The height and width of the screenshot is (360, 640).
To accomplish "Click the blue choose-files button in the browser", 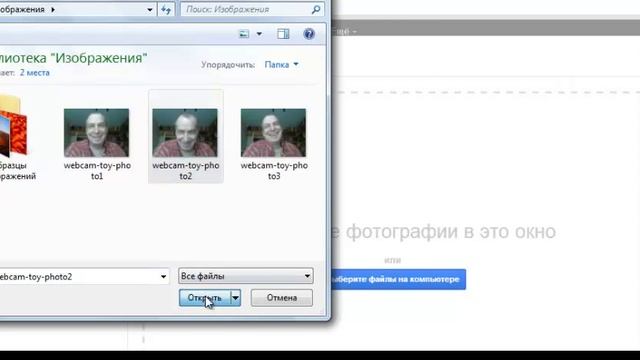I will click(x=398, y=280).
